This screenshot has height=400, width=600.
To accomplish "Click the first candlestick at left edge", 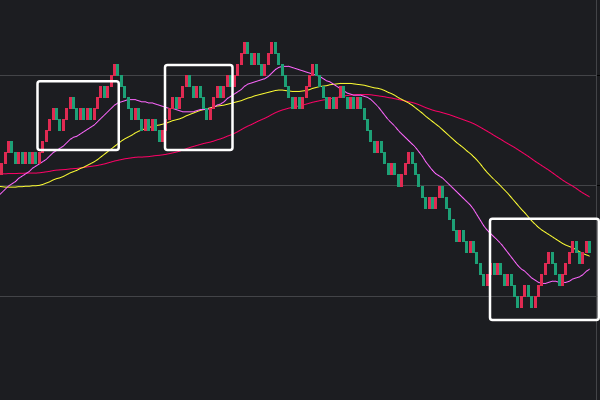I will click(2, 166).
